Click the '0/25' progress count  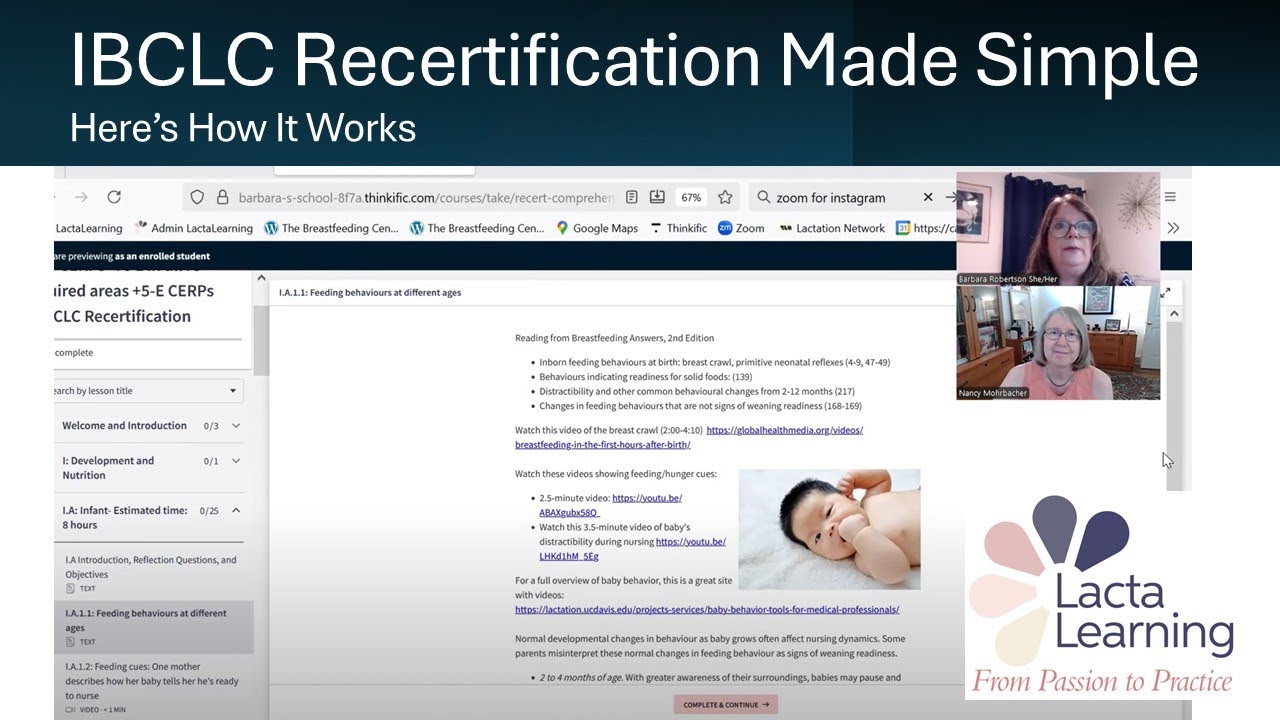click(209, 511)
